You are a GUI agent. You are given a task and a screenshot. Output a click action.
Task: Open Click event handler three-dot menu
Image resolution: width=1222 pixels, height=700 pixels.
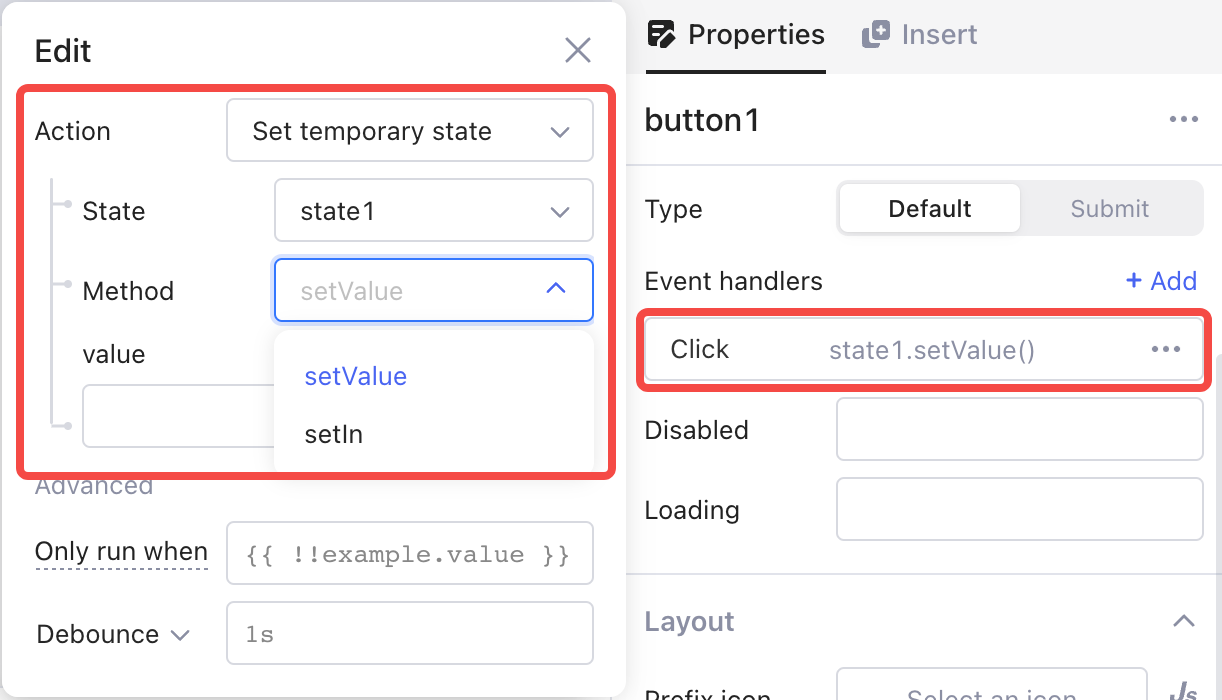point(1166,349)
